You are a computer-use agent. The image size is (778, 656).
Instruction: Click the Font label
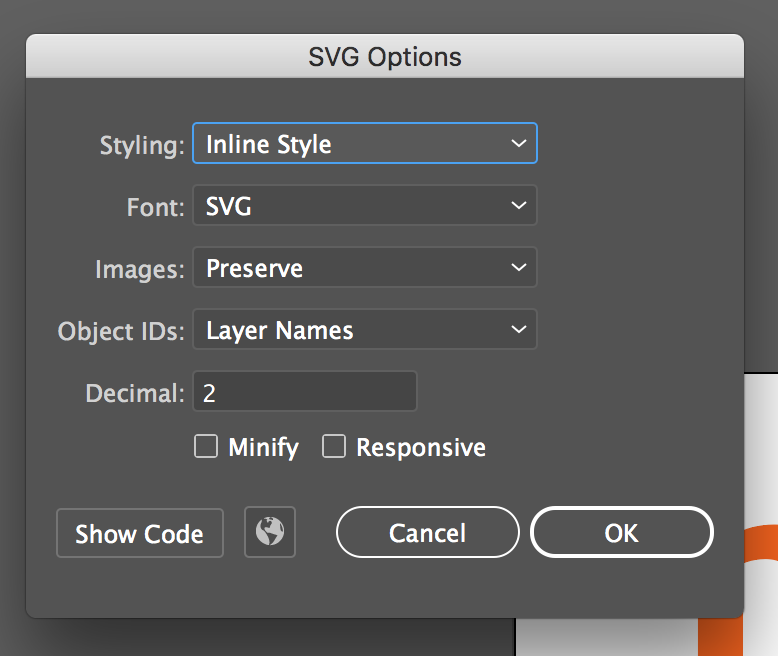(156, 207)
